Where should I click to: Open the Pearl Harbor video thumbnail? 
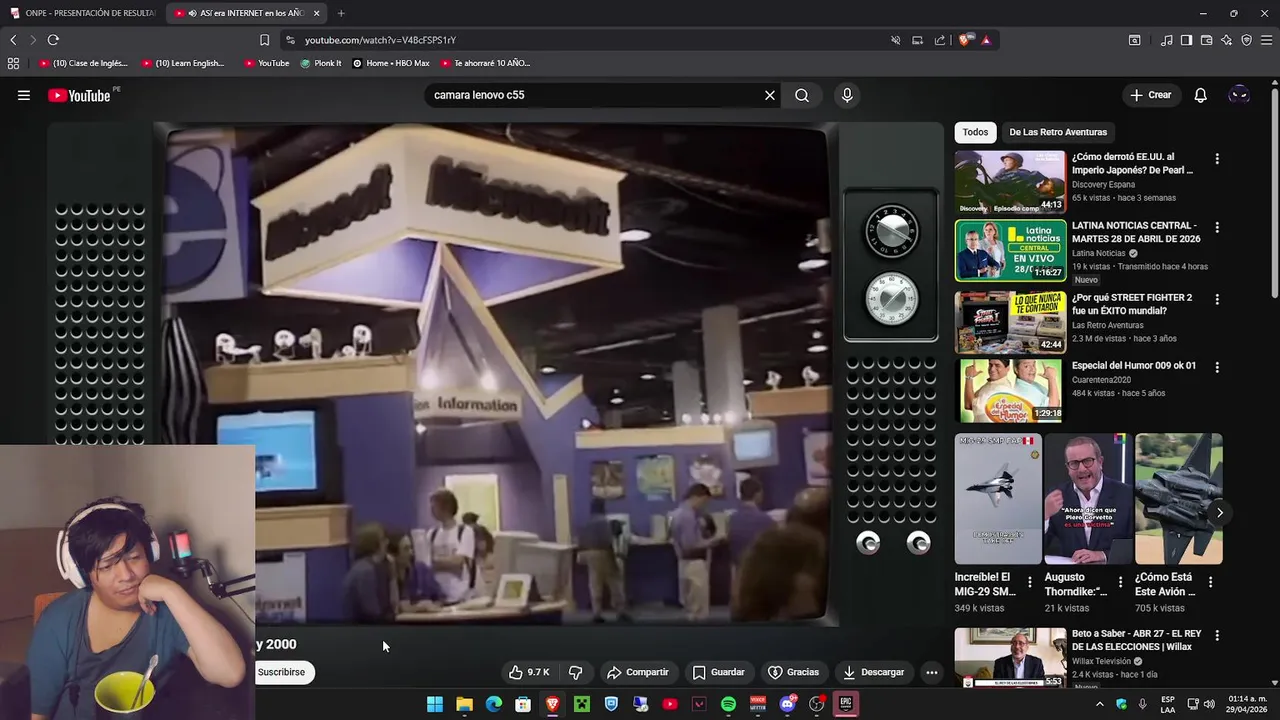1010,181
